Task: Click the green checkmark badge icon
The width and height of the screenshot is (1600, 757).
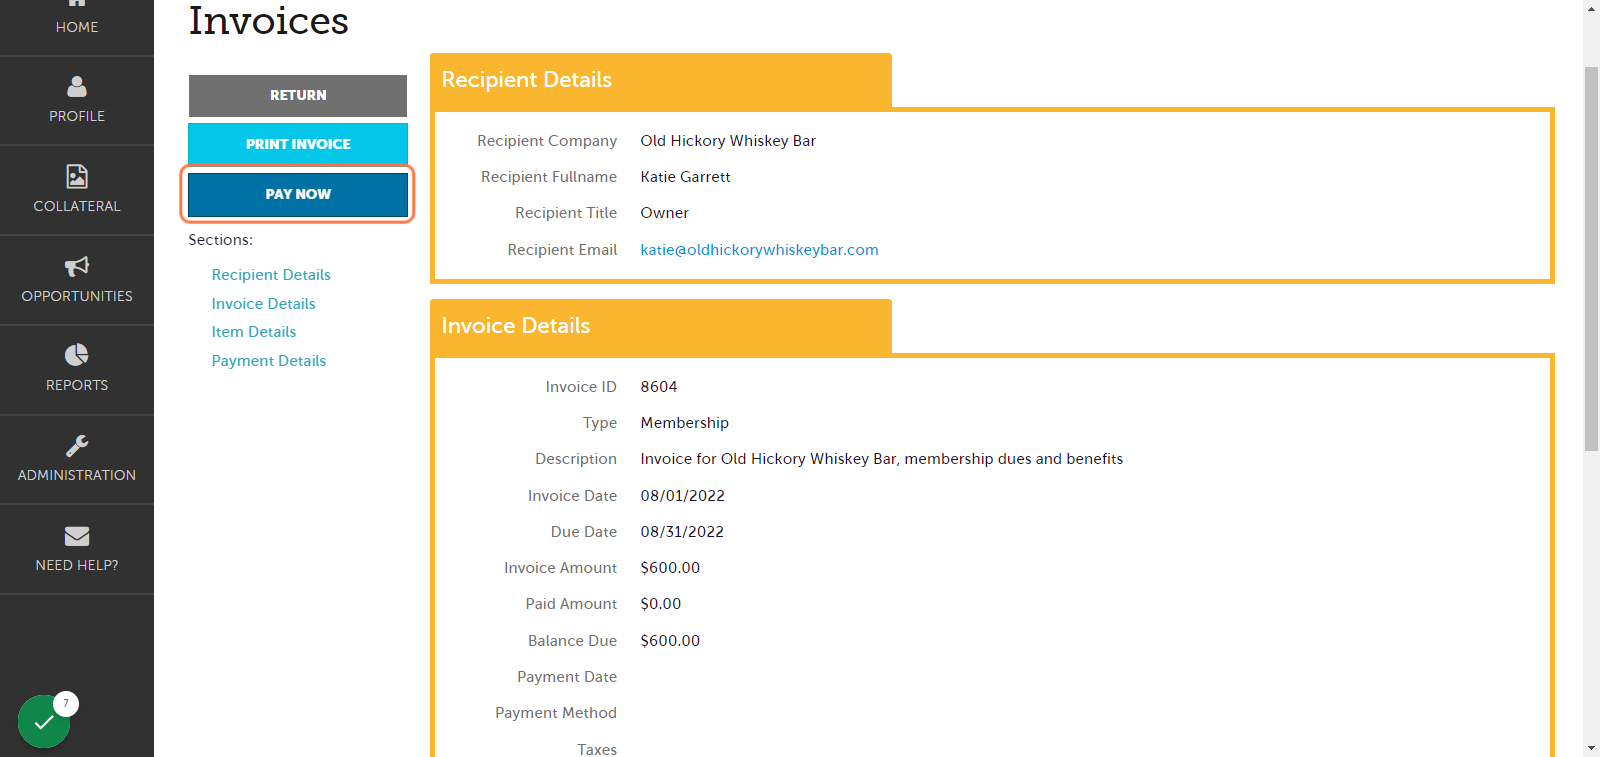Action: pyautogui.click(x=44, y=721)
